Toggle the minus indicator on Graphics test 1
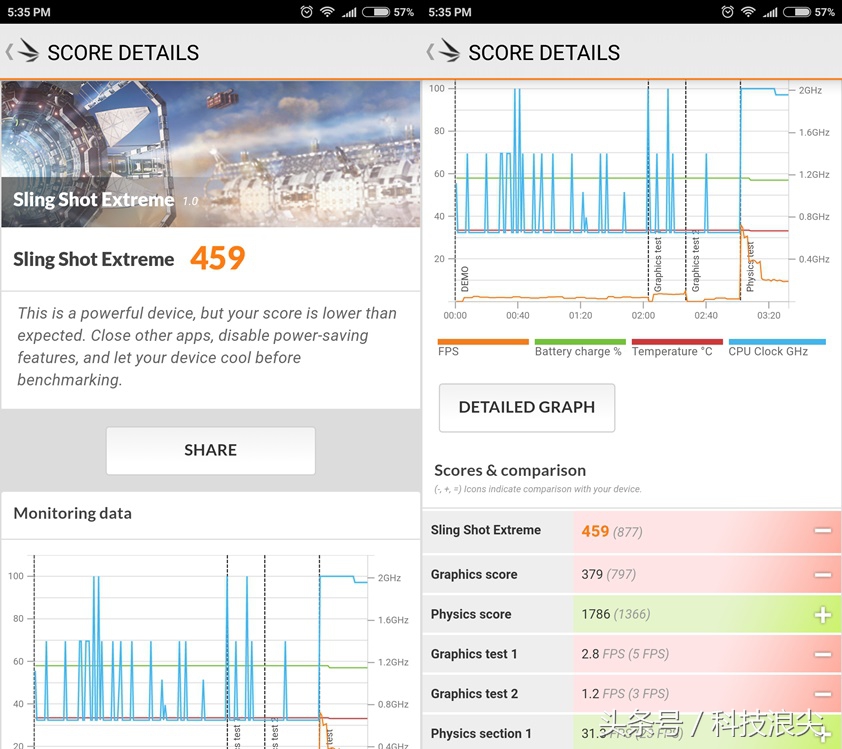842x749 pixels. click(823, 654)
